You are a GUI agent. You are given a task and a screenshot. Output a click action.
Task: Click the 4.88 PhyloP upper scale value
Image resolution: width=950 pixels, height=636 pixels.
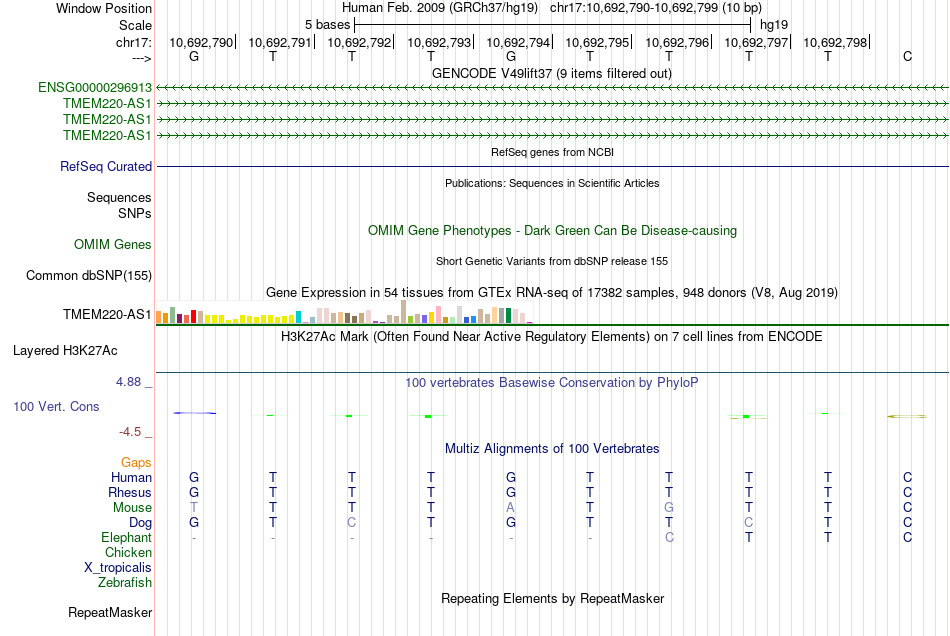(128, 382)
